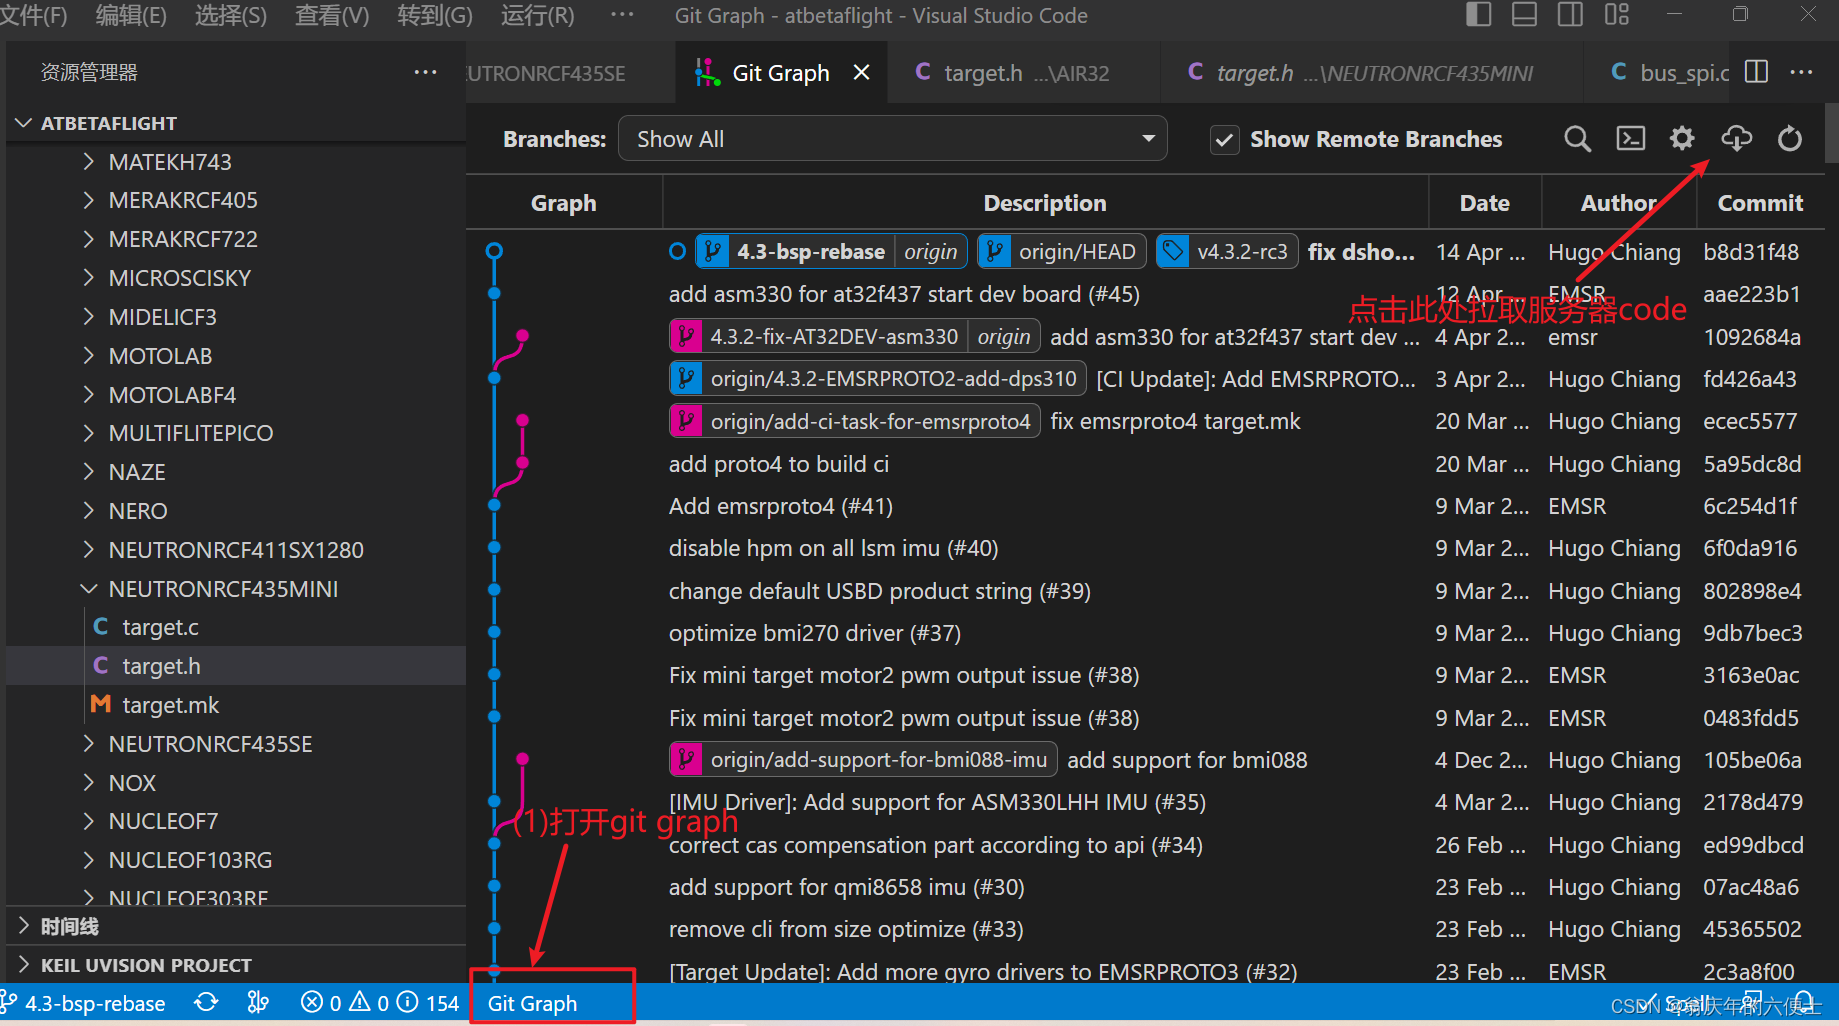Click origin/add-ci-task-for-emsrproto4 branch label

(854, 421)
